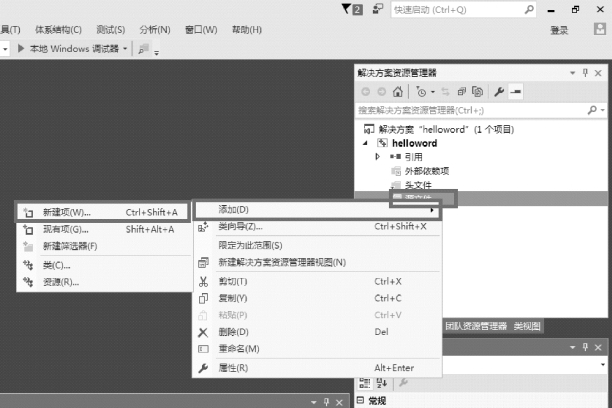
Task: Select the solution "helloword" node
Action: 439,129
